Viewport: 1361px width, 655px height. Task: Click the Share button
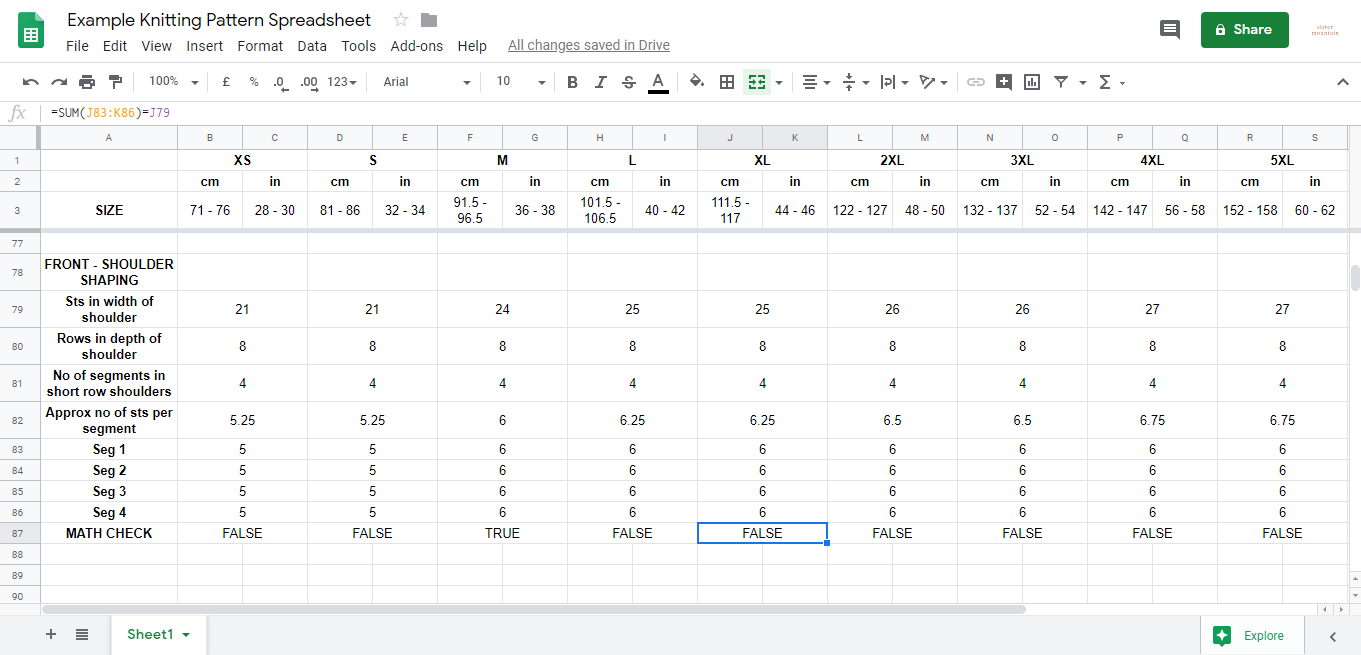pyautogui.click(x=1244, y=29)
